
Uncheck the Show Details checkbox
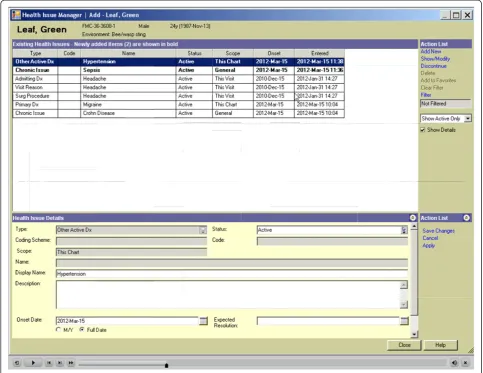tap(423, 130)
